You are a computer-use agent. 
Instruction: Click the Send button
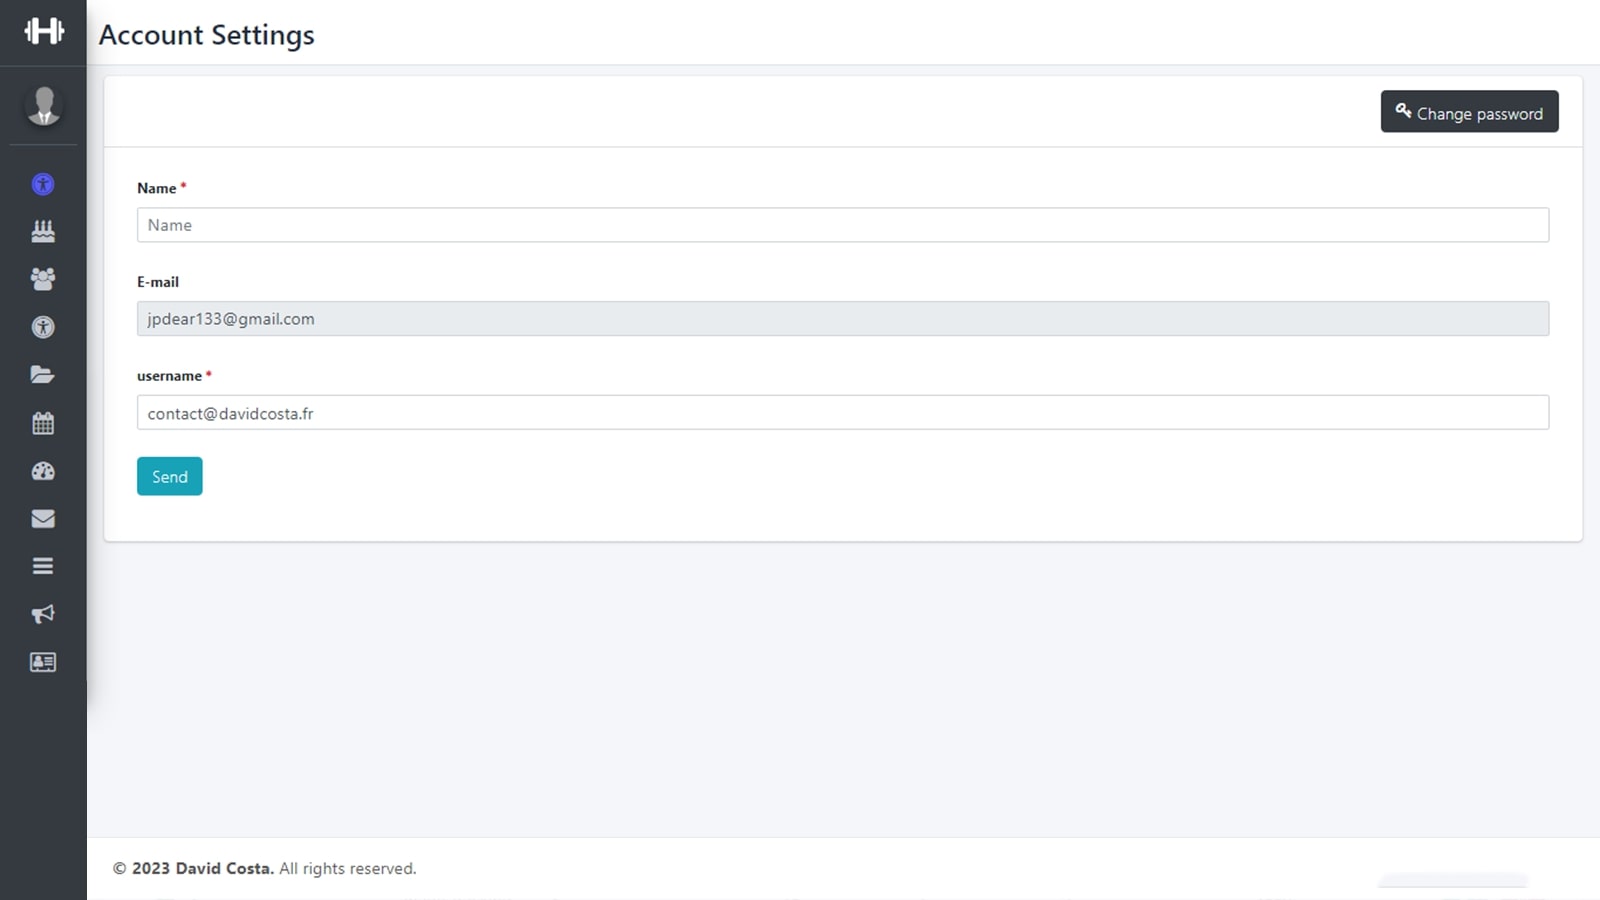coord(169,476)
